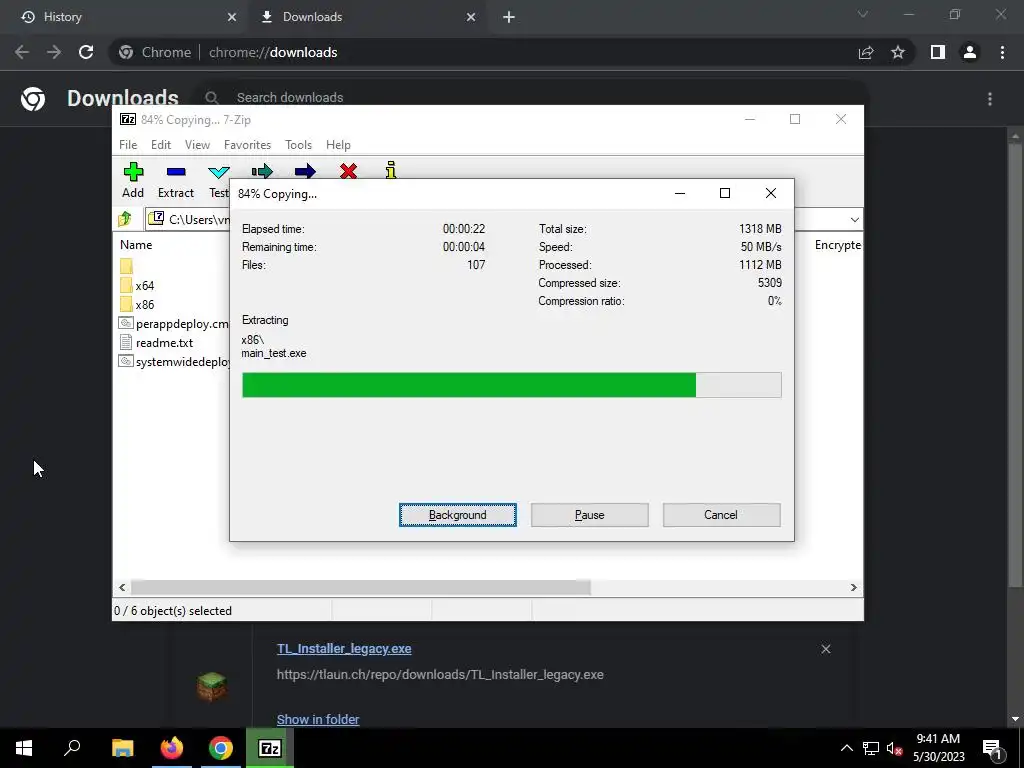Click the Name column header
The width and height of the screenshot is (1024, 768).
pyautogui.click(x=136, y=245)
